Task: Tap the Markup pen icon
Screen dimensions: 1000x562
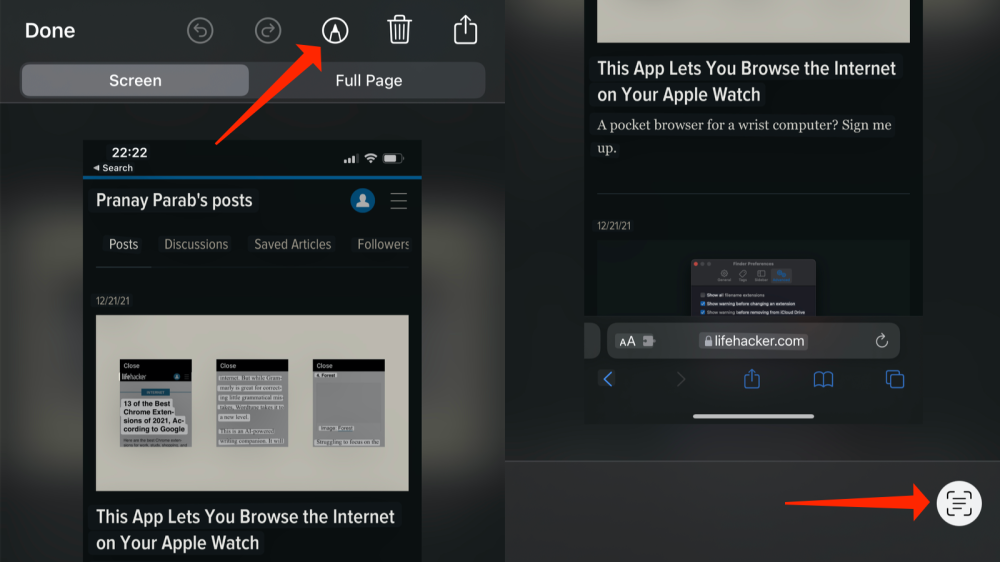Action: coord(335,31)
